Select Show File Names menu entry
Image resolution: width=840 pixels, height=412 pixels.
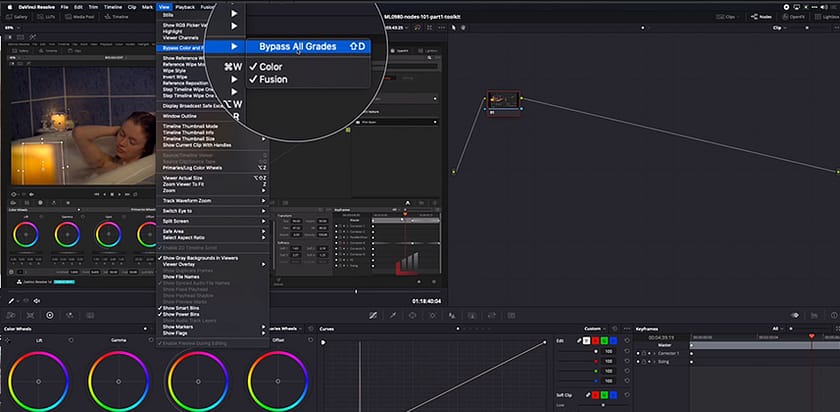coord(212,276)
